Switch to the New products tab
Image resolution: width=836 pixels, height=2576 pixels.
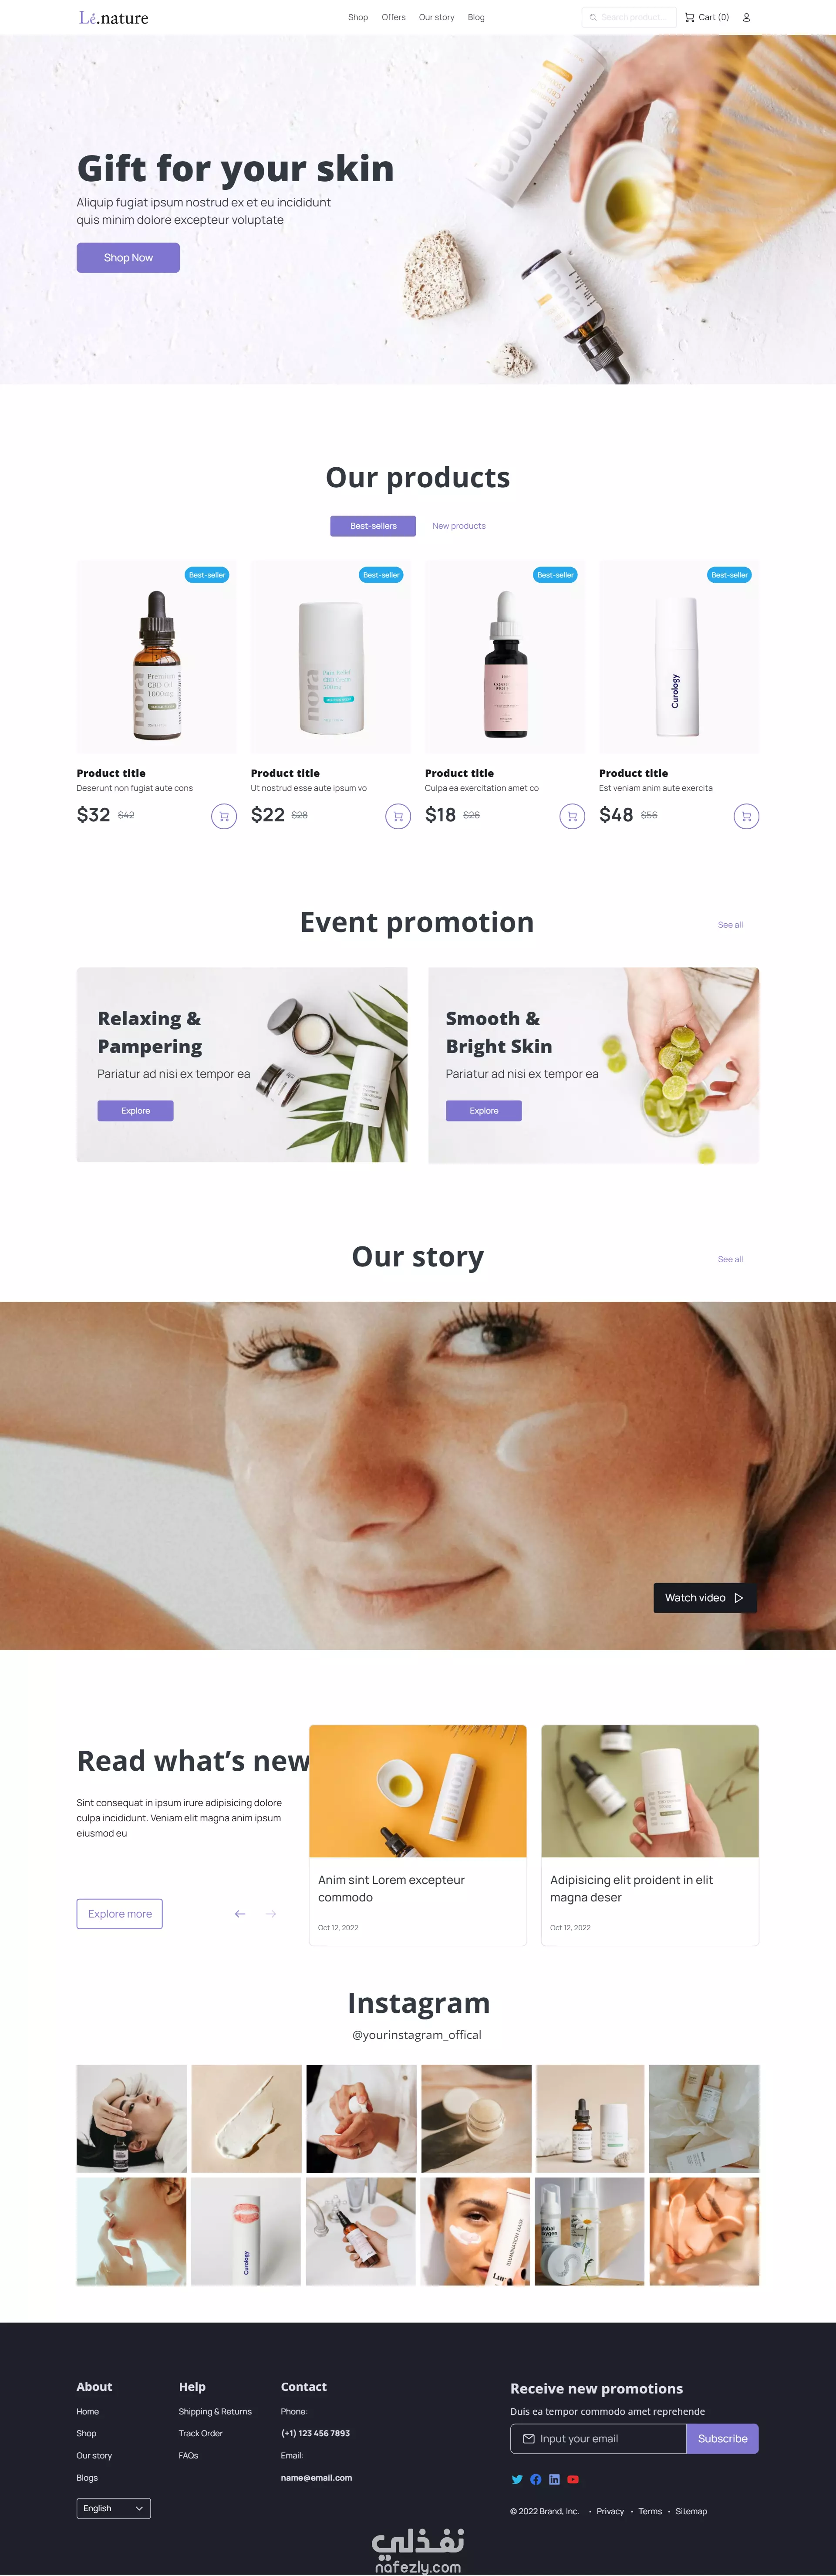[x=459, y=526]
